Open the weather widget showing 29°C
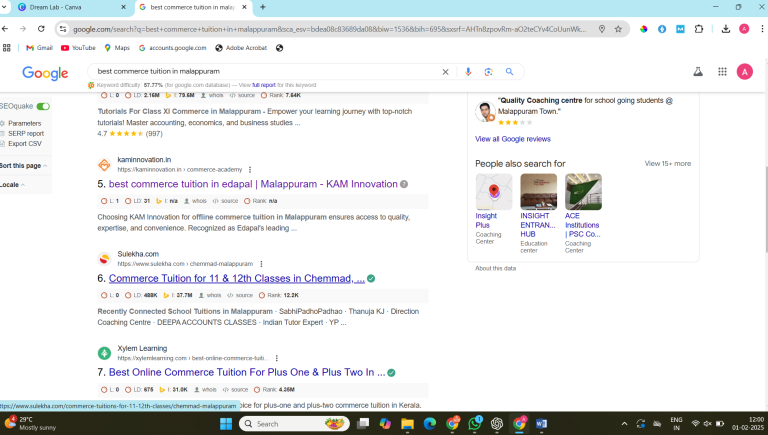The image size is (768, 435). [x=30, y=423]
